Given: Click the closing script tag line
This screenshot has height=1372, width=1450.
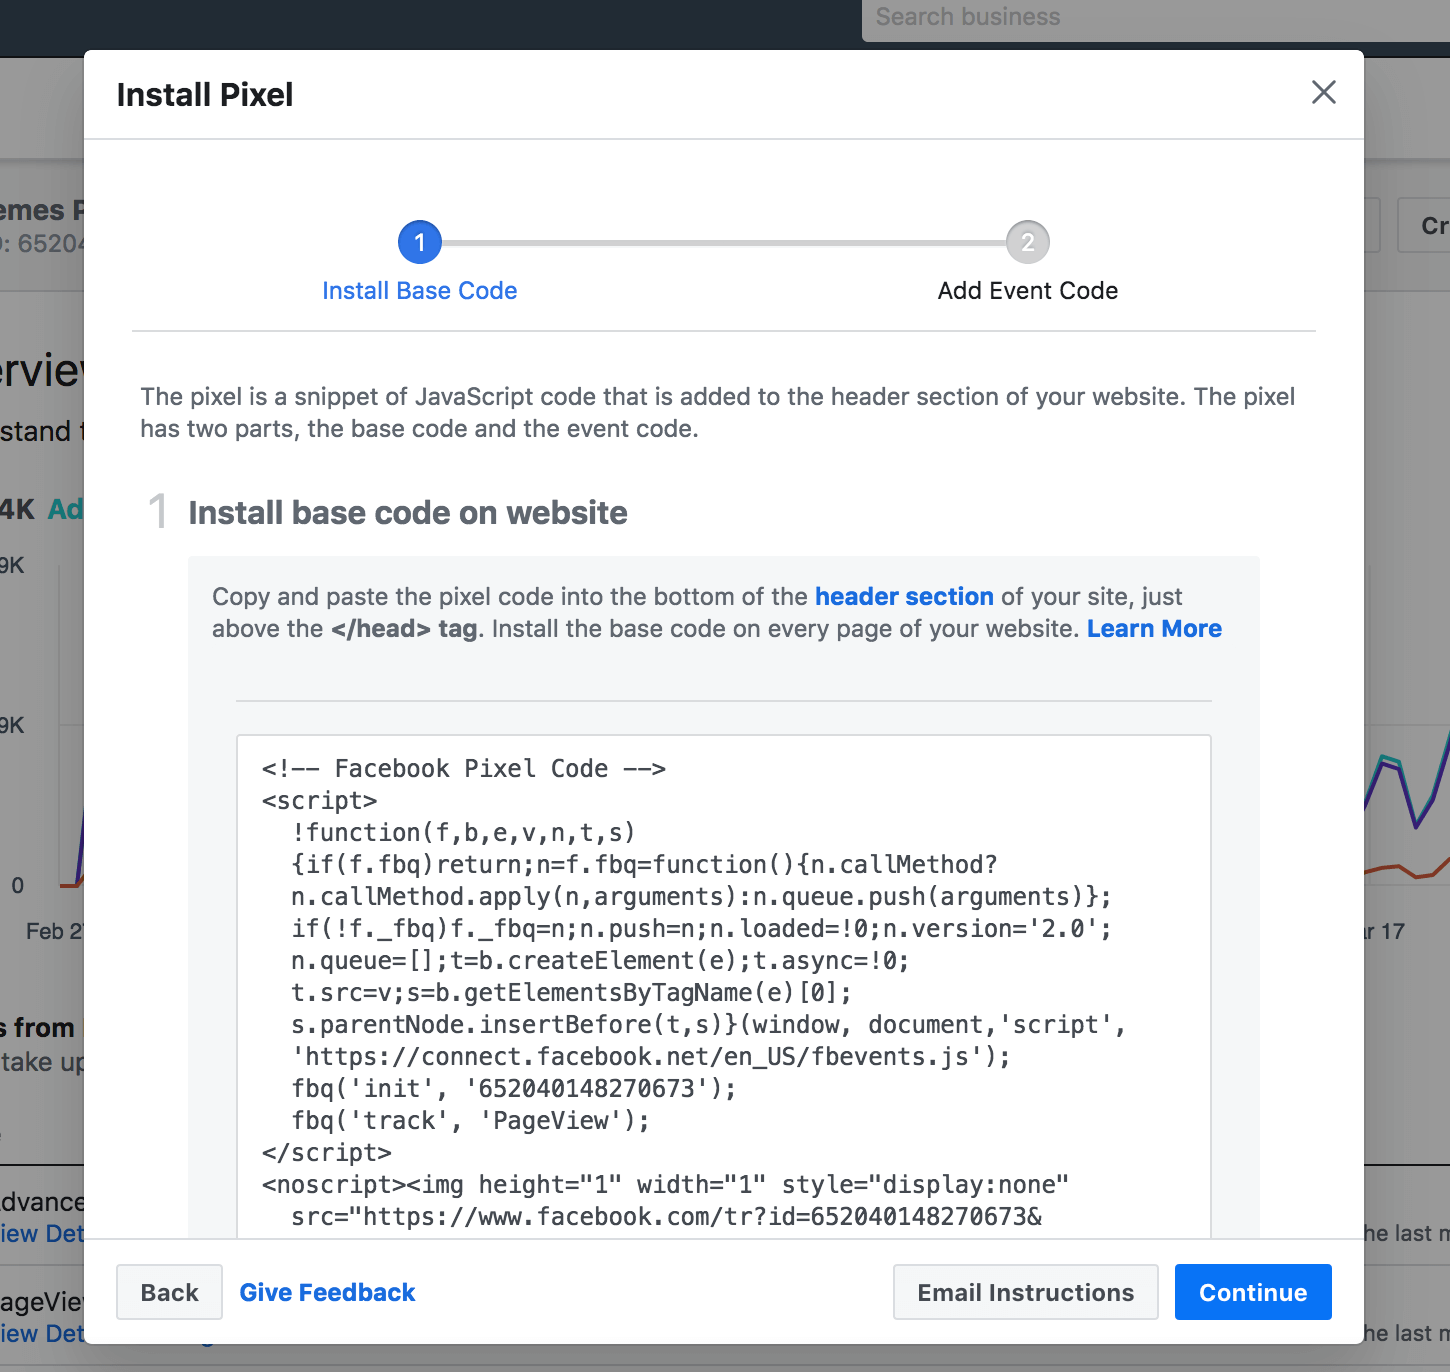Looking at the screenshot, I should pos(327,1153).
